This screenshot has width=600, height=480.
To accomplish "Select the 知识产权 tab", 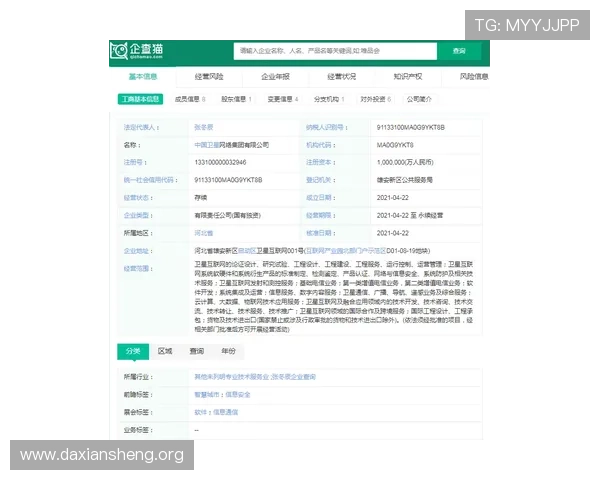I will [x=408, y=77].
